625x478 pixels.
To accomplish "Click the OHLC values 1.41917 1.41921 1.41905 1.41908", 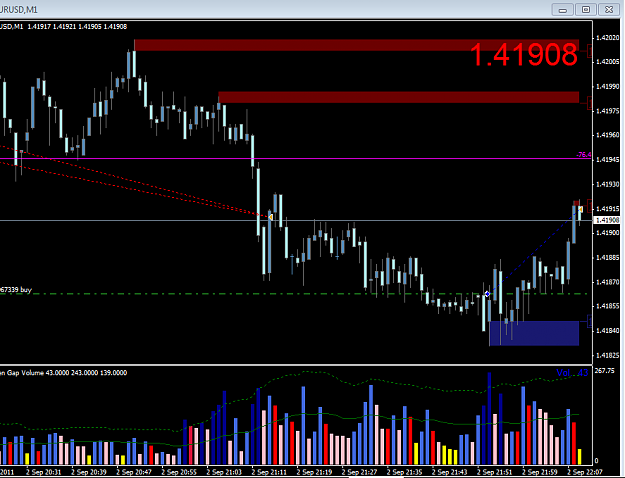I will tap(77, 27).
